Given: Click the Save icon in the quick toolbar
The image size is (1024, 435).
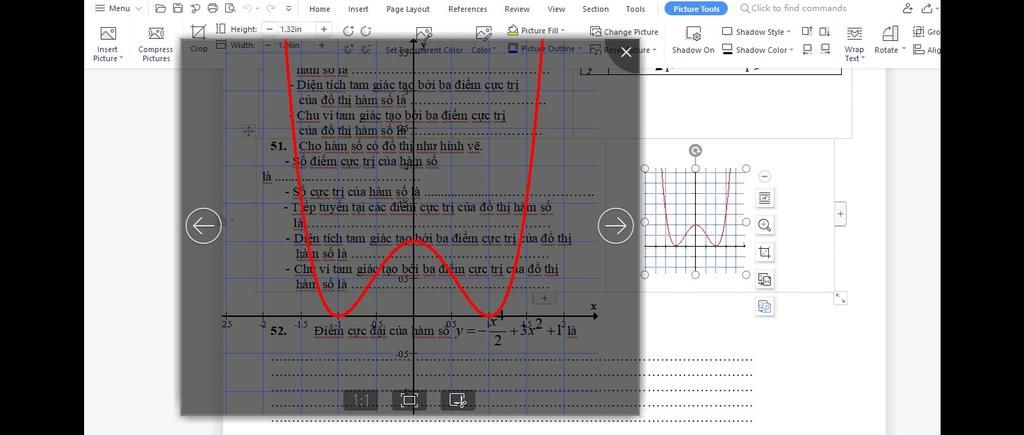Looking at the screenshot, I should click(x=178, y=8).
